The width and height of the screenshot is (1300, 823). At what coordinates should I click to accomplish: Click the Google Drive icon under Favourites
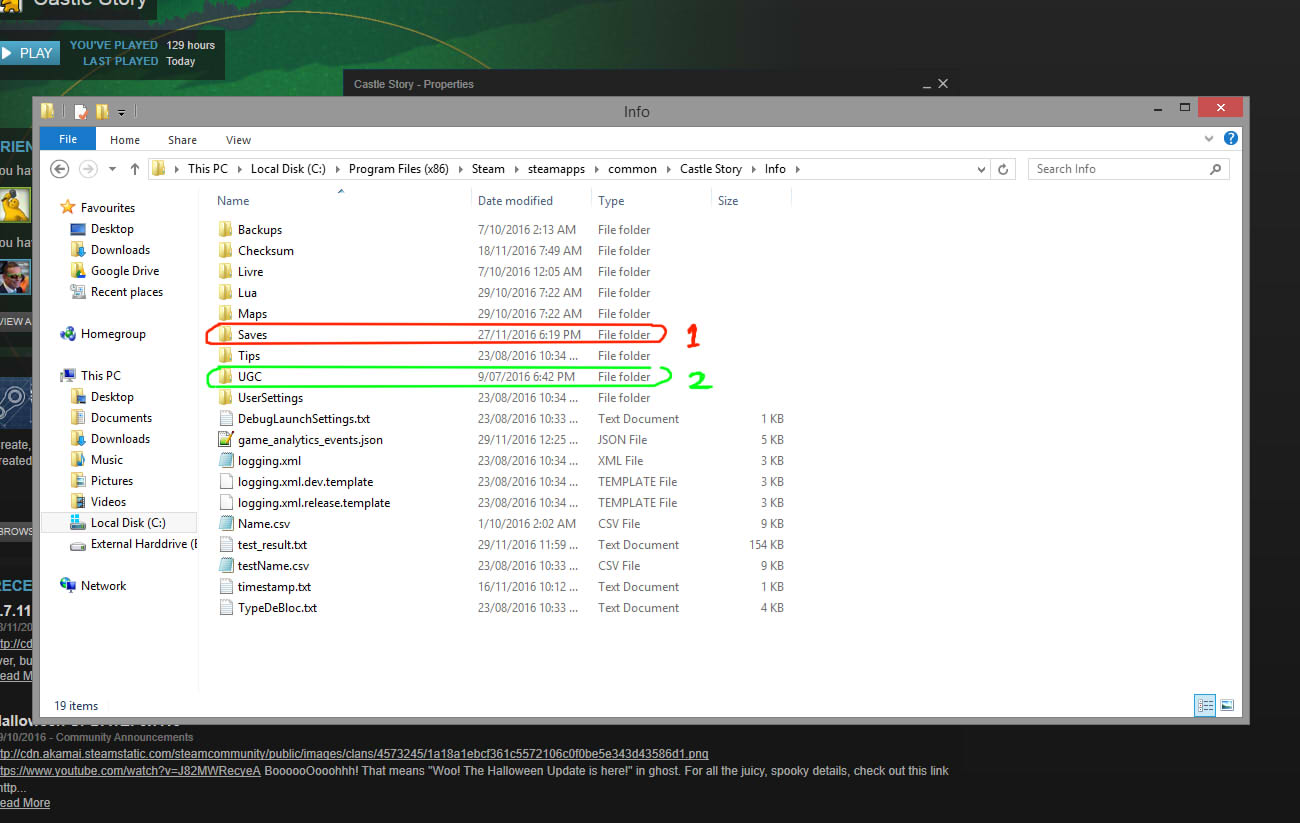pos(78,271)
